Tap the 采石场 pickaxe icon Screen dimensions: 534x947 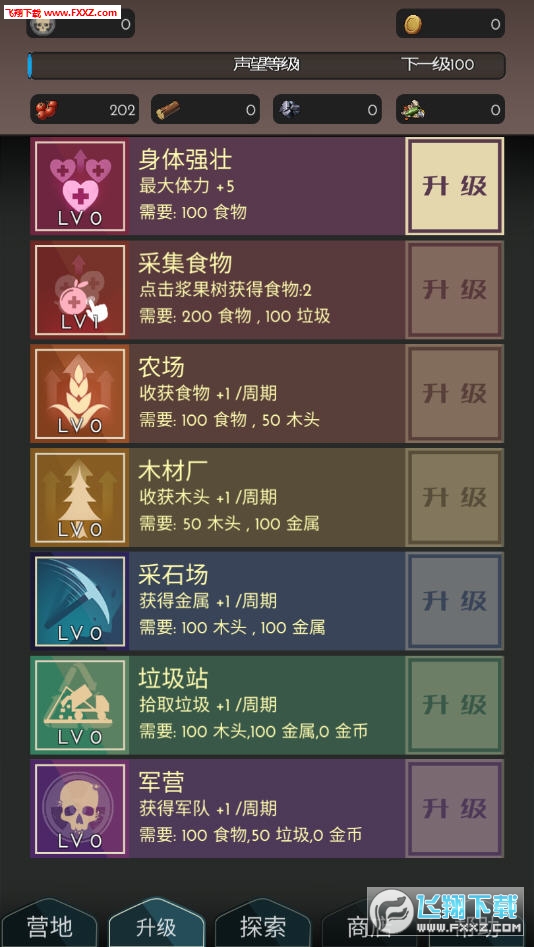pyautogui.click(x=80, y=601)
